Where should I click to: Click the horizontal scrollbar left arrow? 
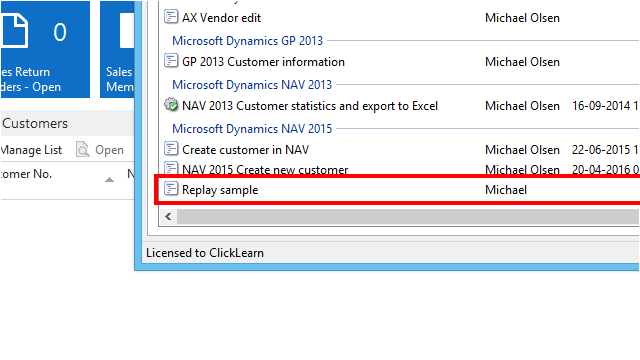click(168, 216)
